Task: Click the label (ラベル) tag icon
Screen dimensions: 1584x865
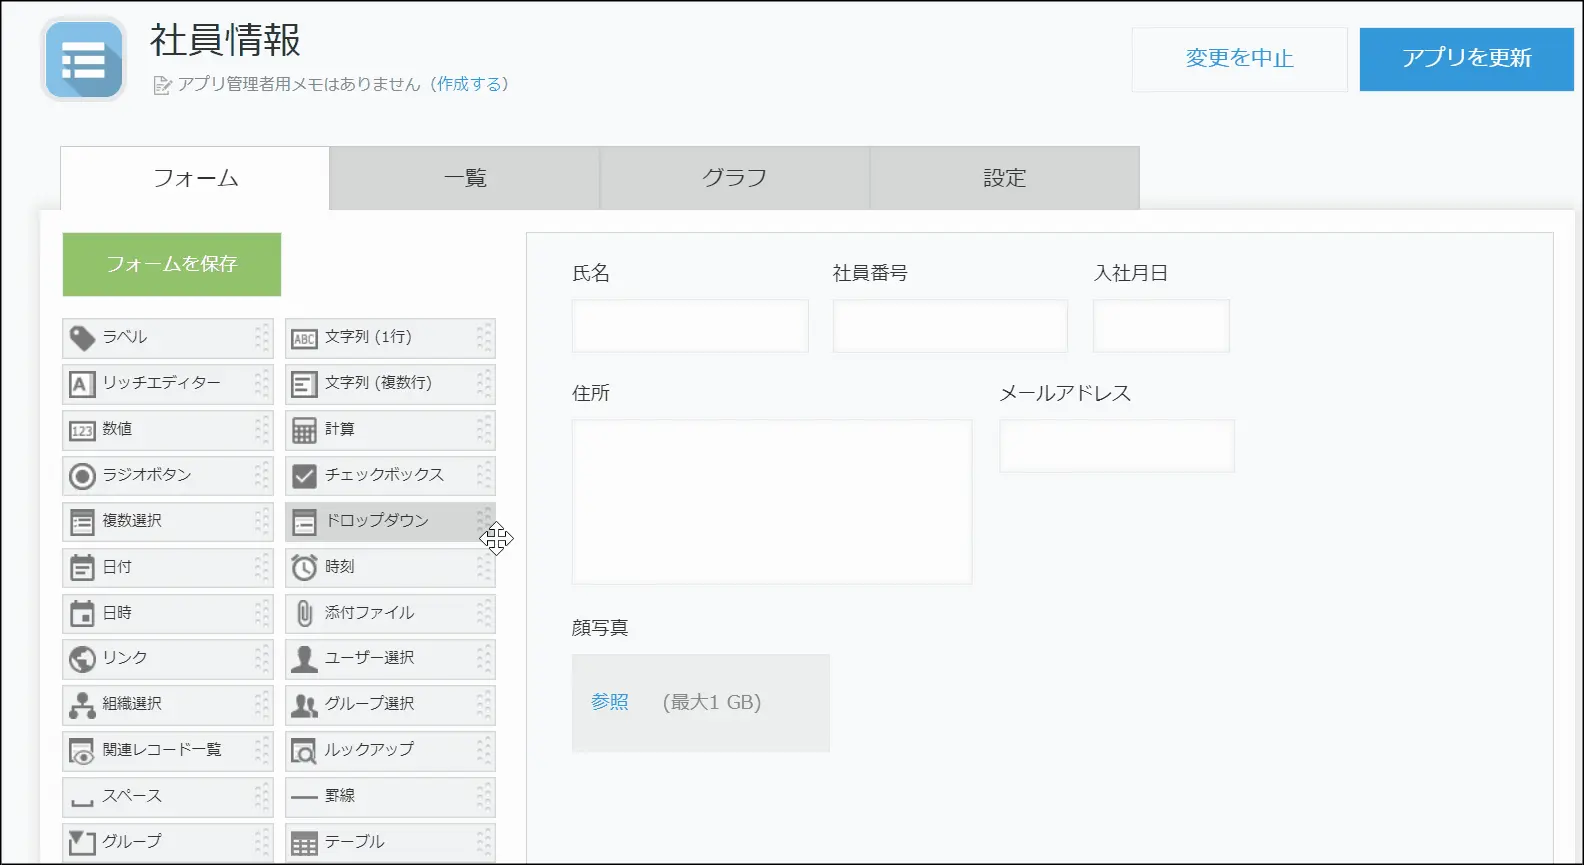Action: point(82,338)
